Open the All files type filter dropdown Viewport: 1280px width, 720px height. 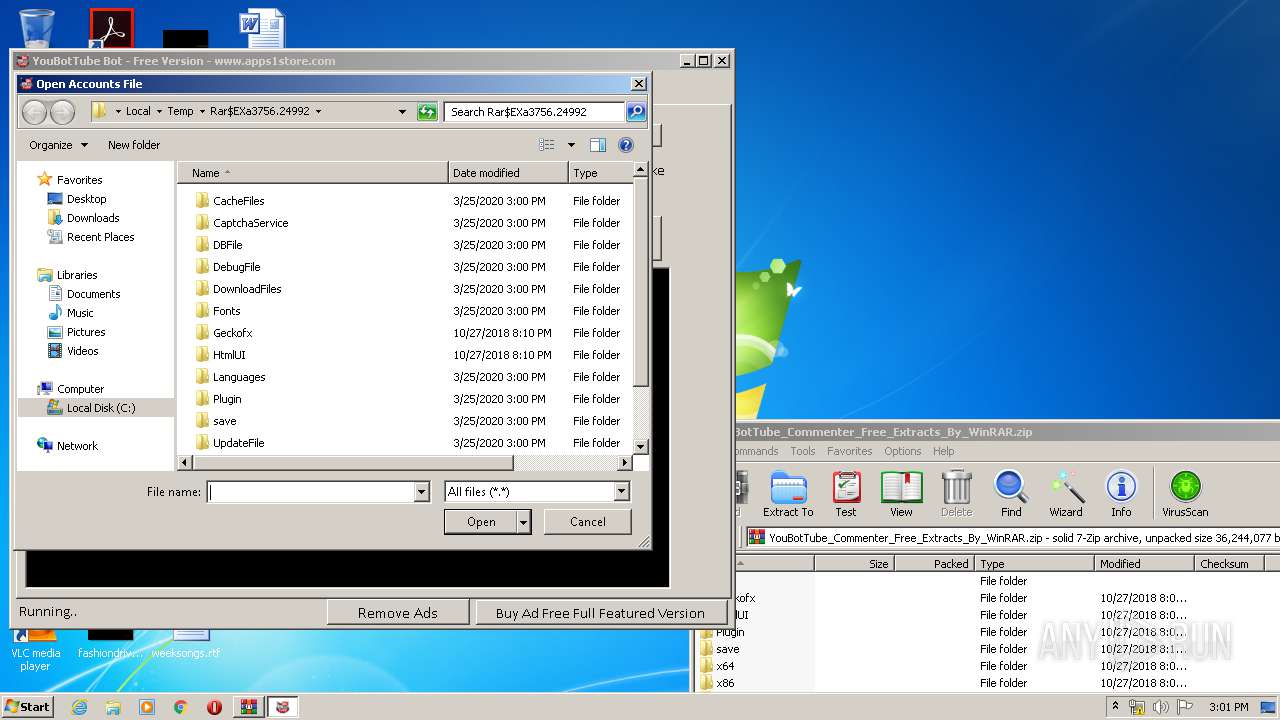coord(621,492)
